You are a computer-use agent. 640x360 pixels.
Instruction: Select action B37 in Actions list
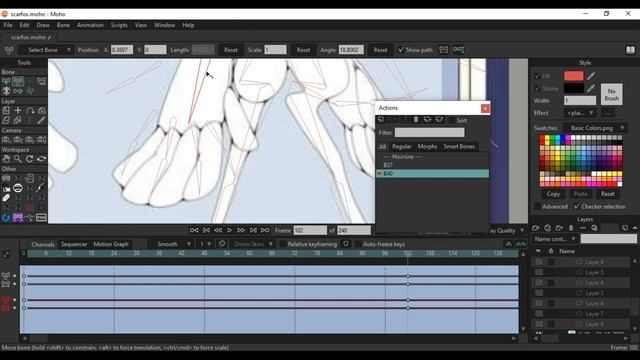point(432,165)
